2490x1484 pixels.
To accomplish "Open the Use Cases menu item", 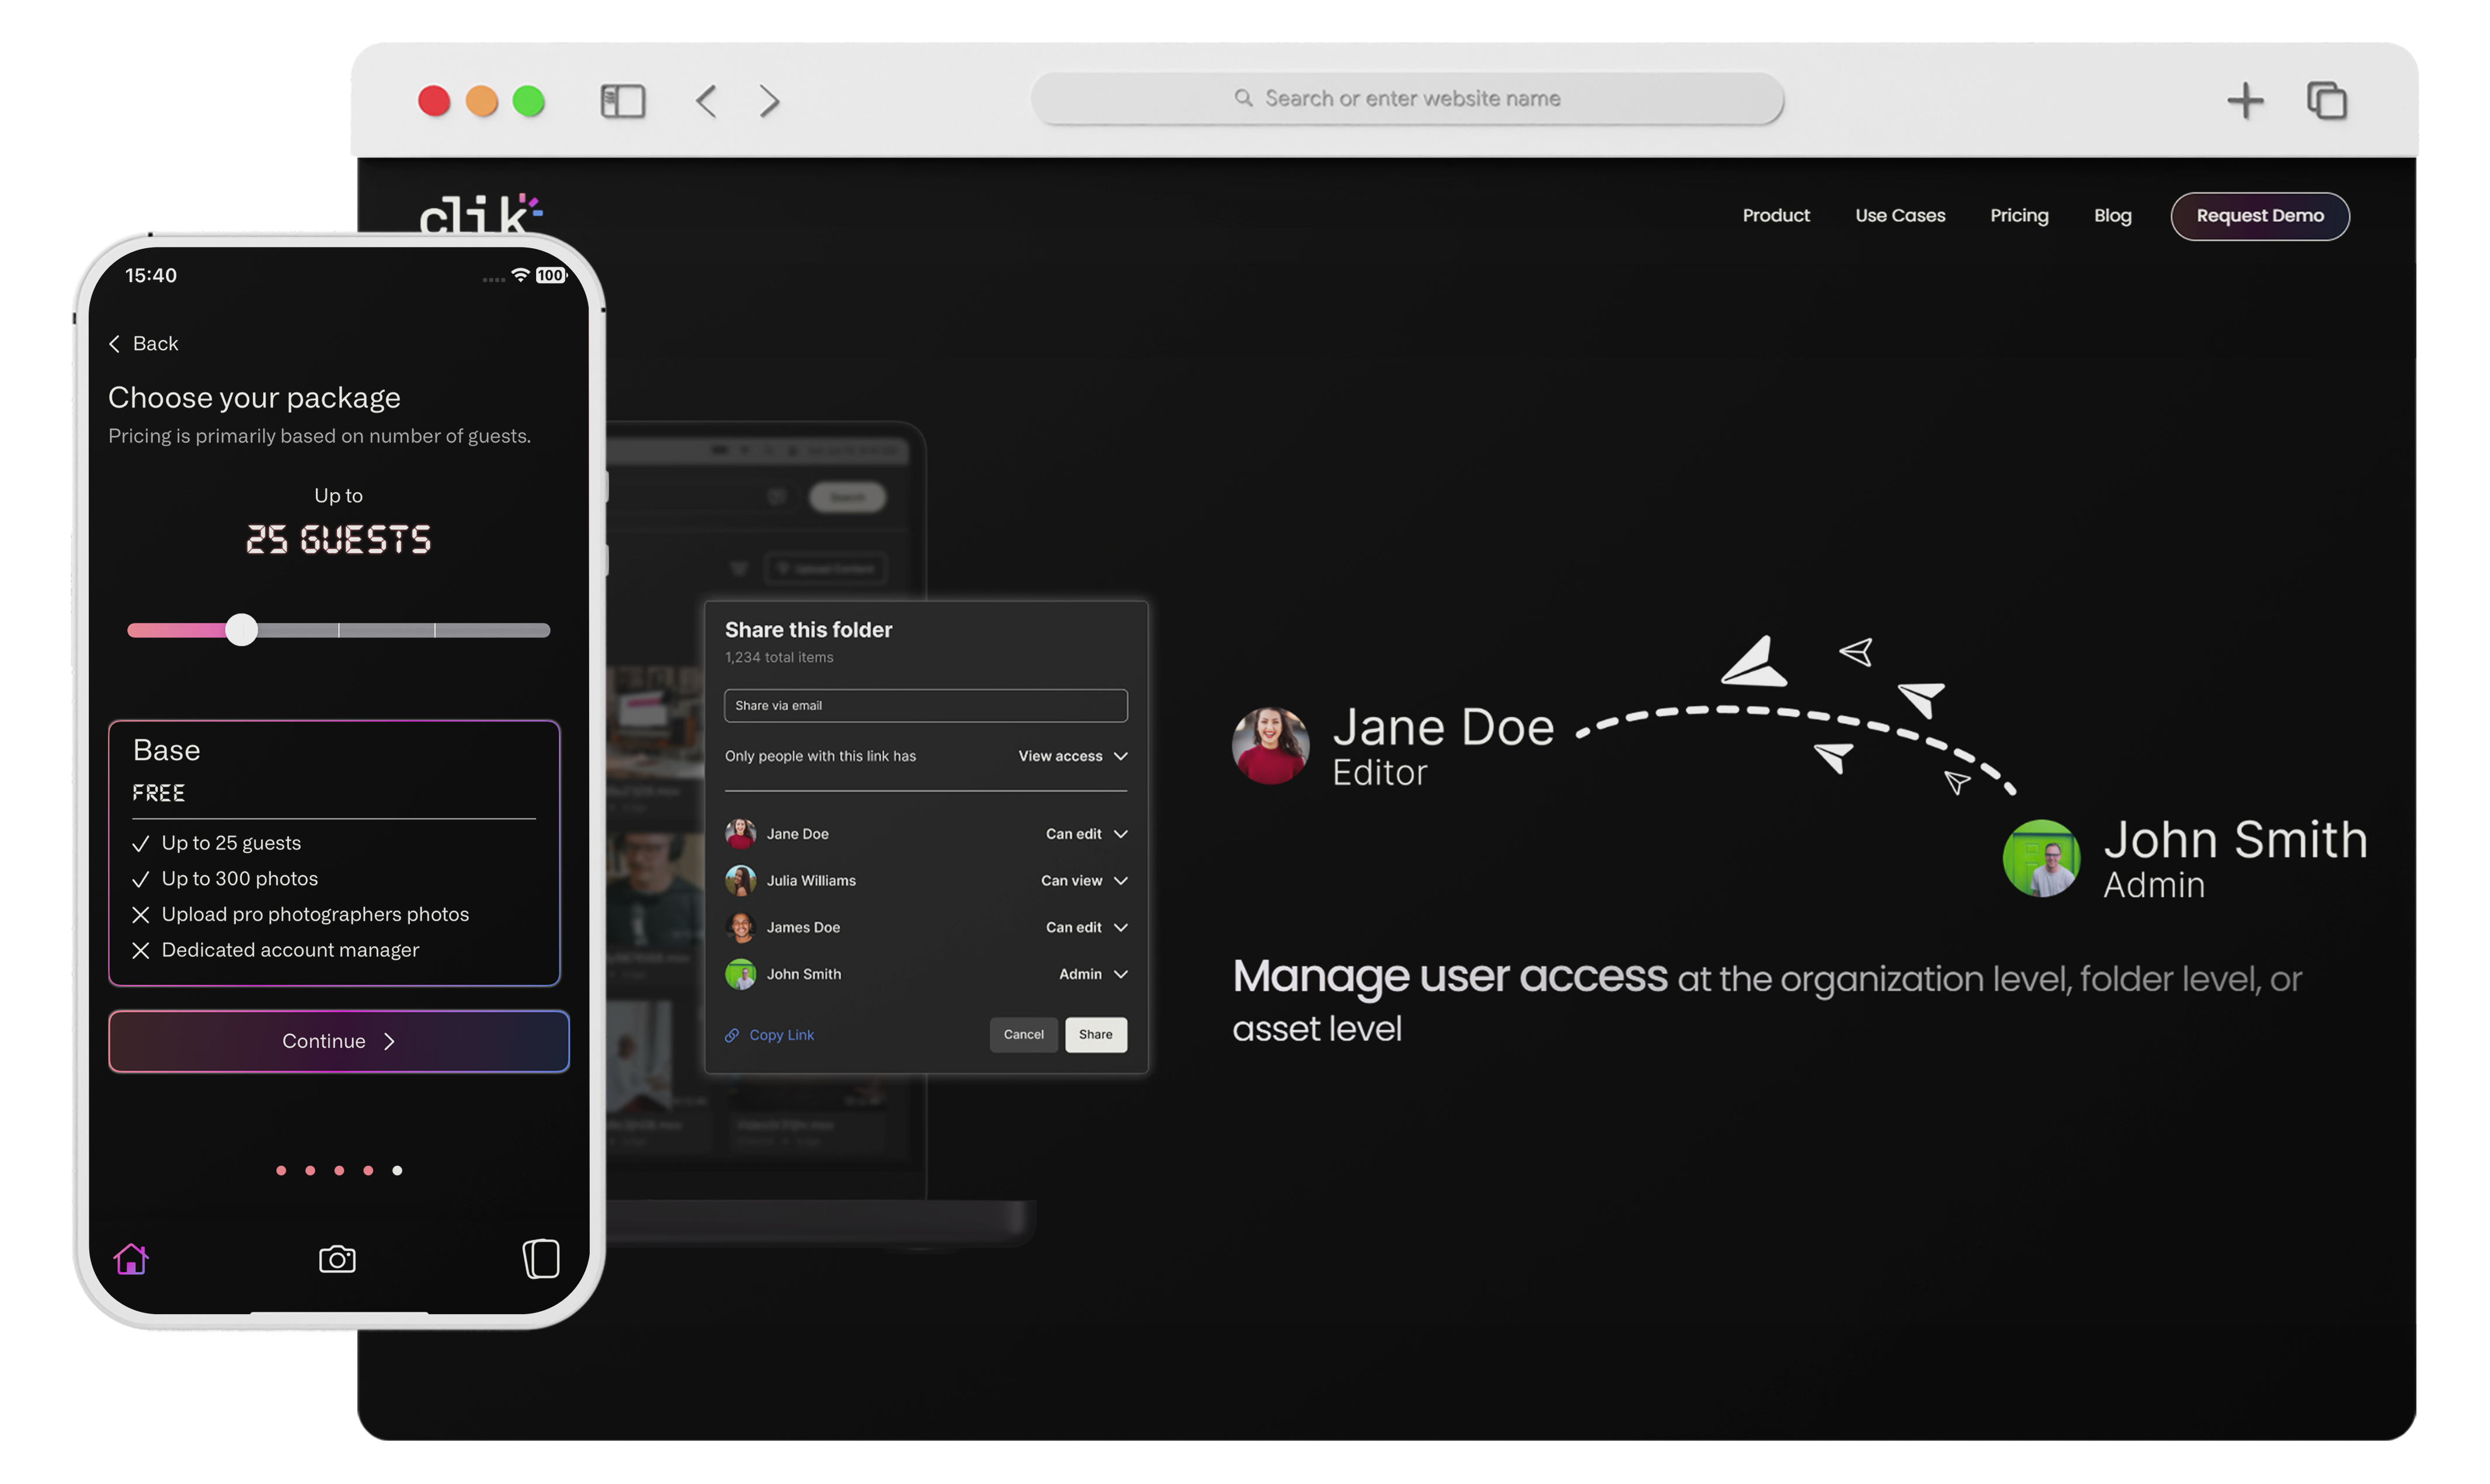I will (x=1900, y=216).
